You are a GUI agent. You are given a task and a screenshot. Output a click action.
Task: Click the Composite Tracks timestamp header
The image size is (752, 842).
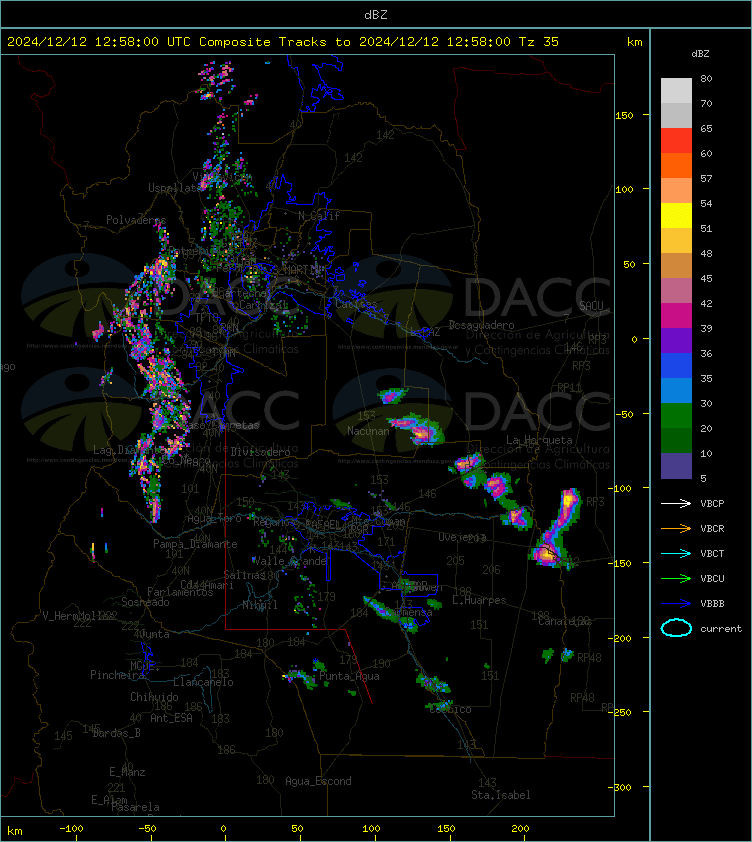[x=283, y=42]
